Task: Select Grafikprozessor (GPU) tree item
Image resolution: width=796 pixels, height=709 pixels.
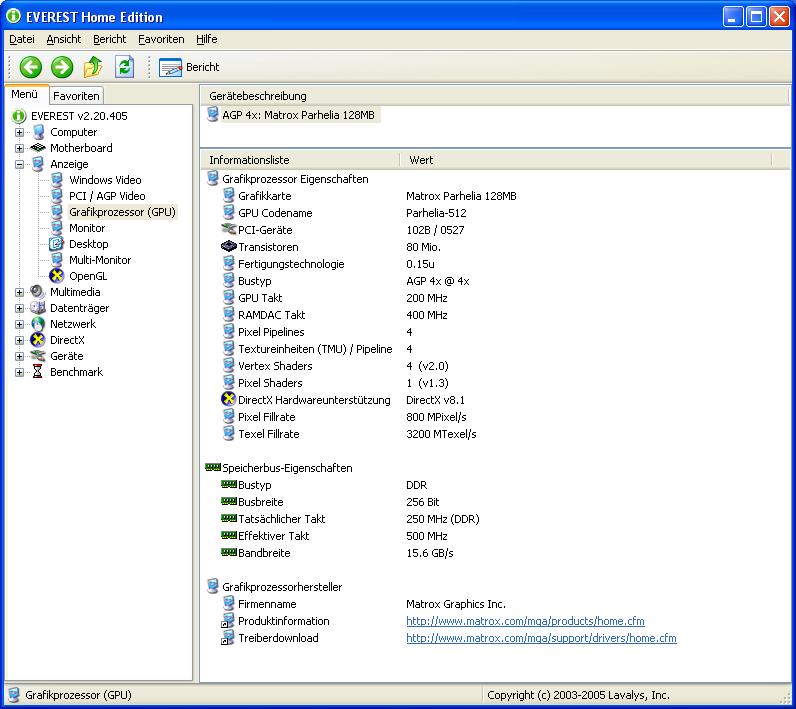Action: [122, 212]
